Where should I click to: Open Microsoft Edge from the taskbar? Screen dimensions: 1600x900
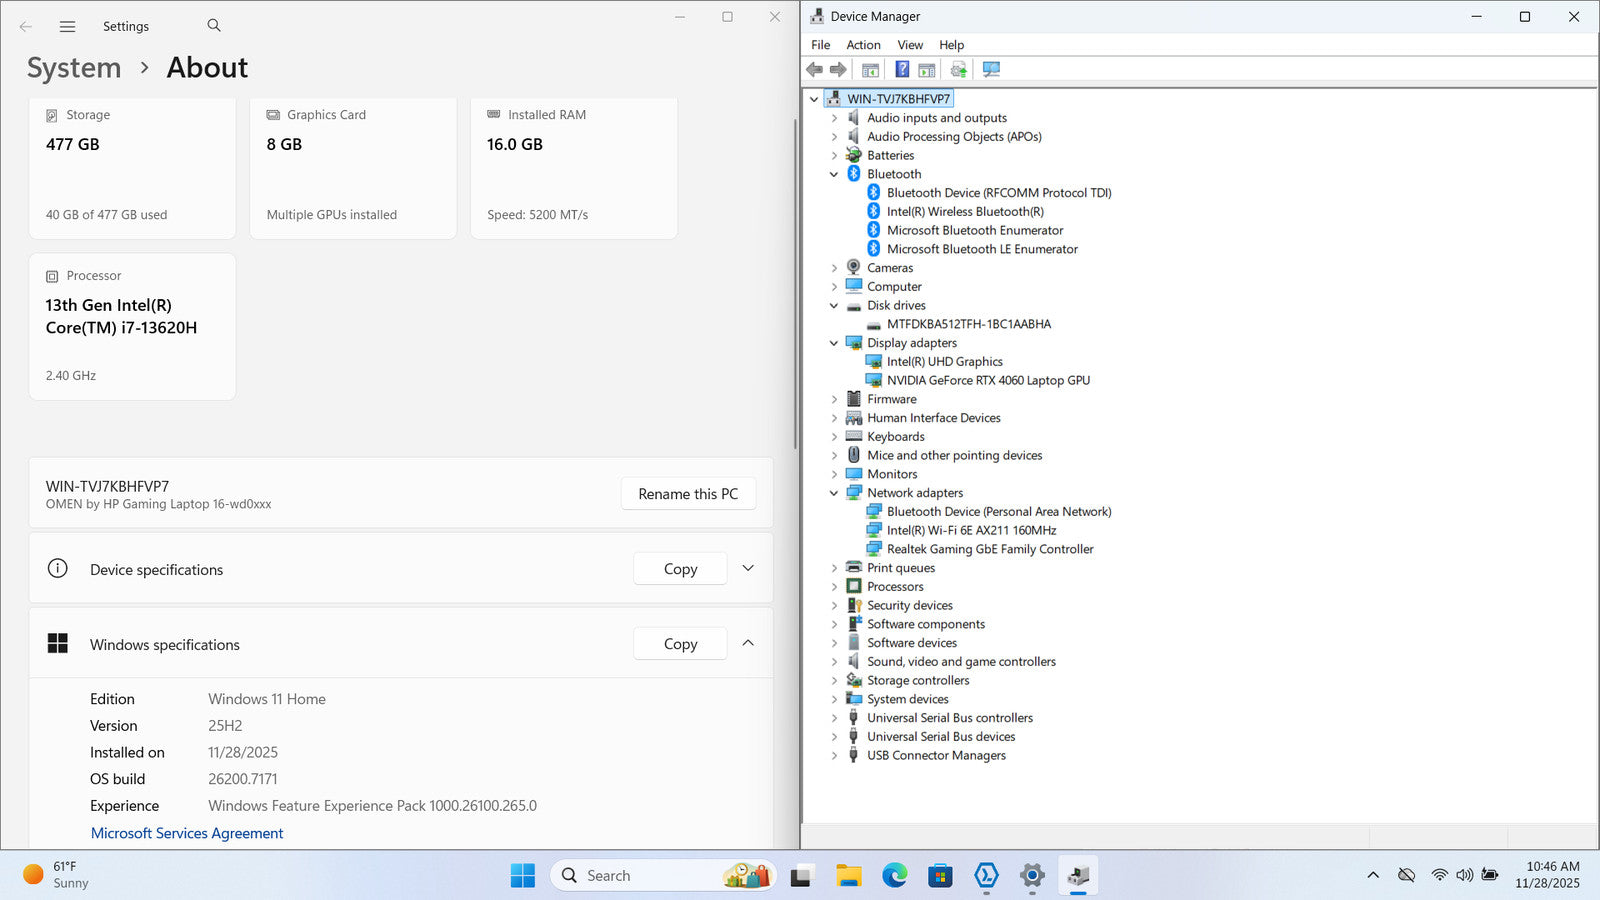coord(894,876)
